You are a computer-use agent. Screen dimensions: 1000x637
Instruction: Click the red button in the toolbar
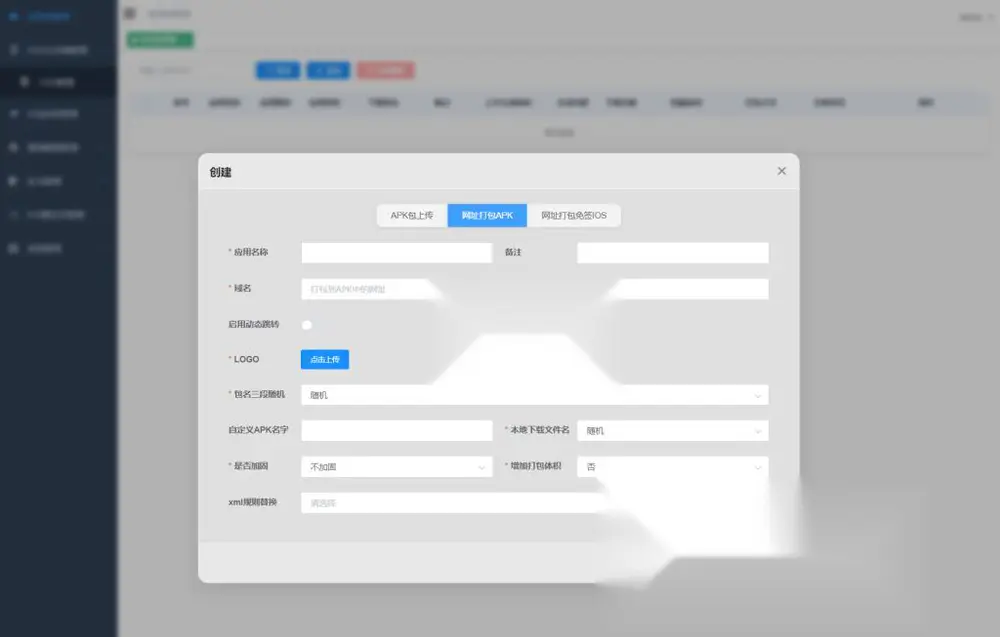[x=386, y=70]
